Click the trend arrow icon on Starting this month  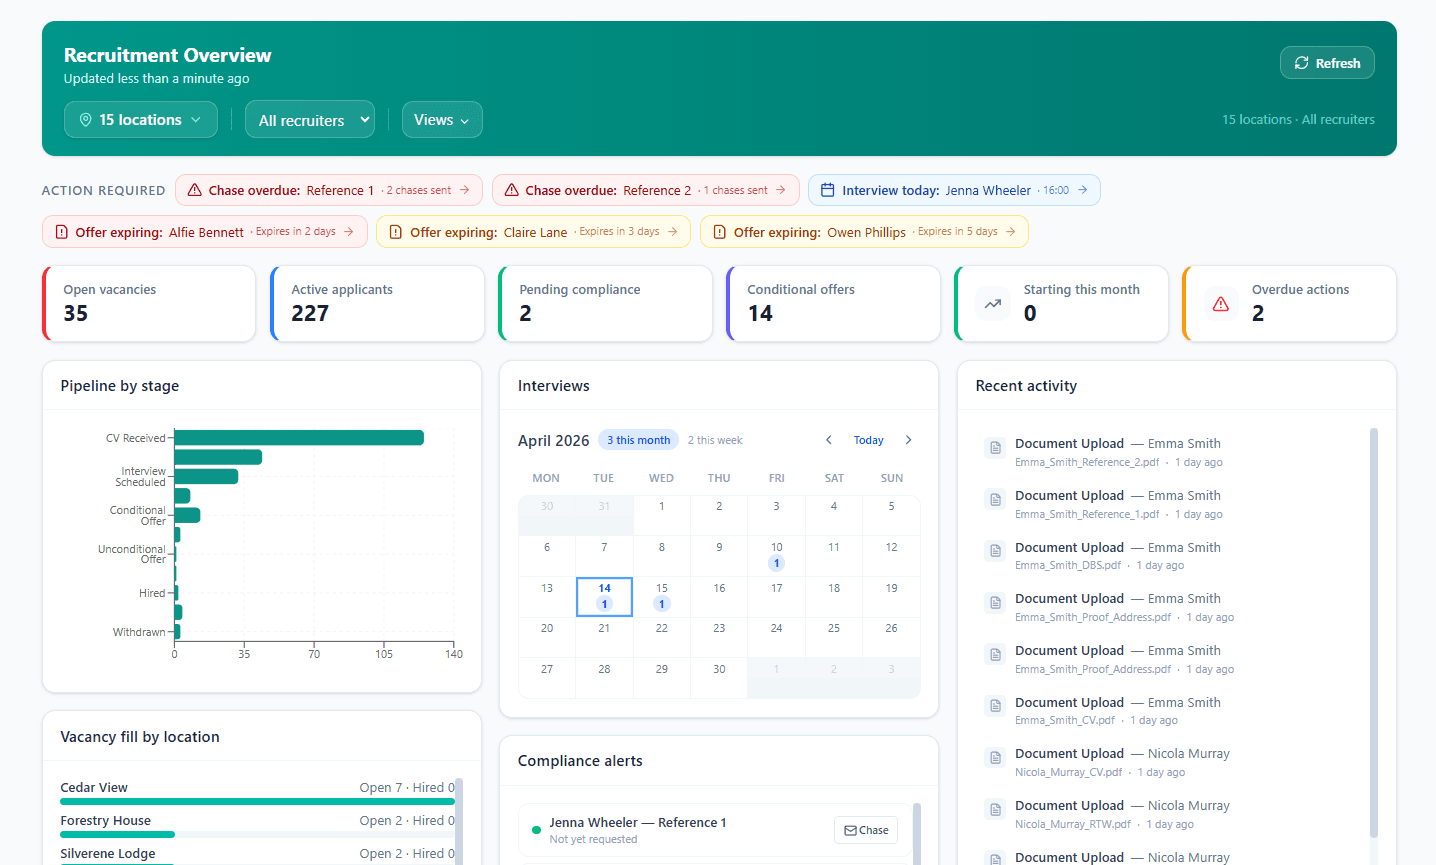(992, 303)
